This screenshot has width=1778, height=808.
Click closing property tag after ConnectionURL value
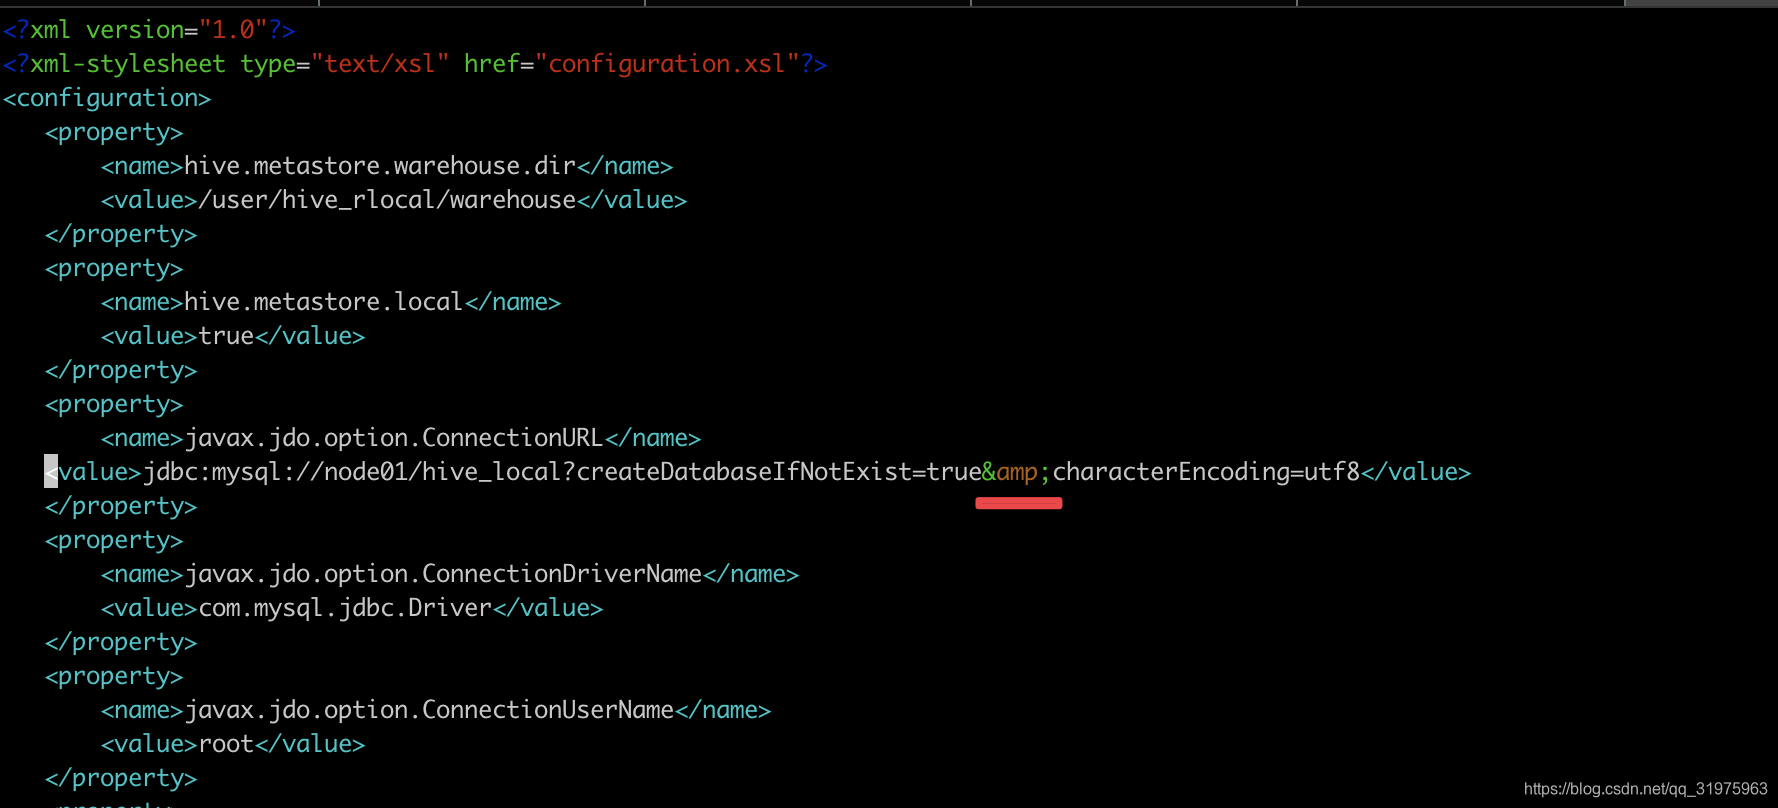pos(121,506)
